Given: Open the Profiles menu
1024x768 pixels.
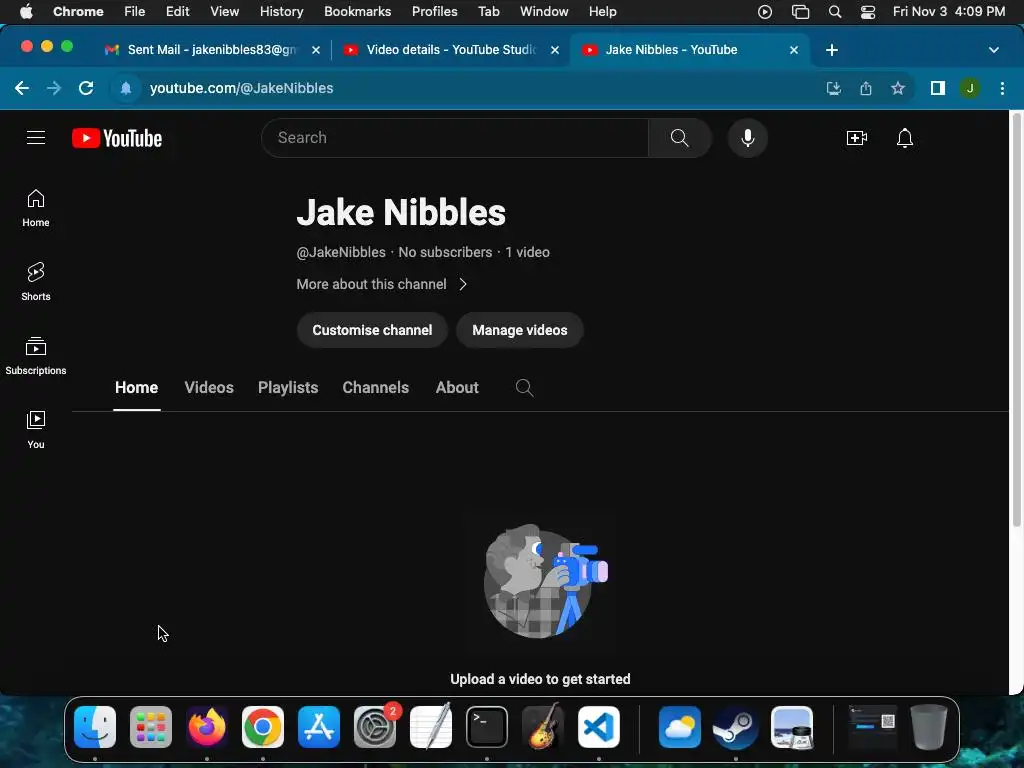Looking at the screenshot, I should pos(434,12).
